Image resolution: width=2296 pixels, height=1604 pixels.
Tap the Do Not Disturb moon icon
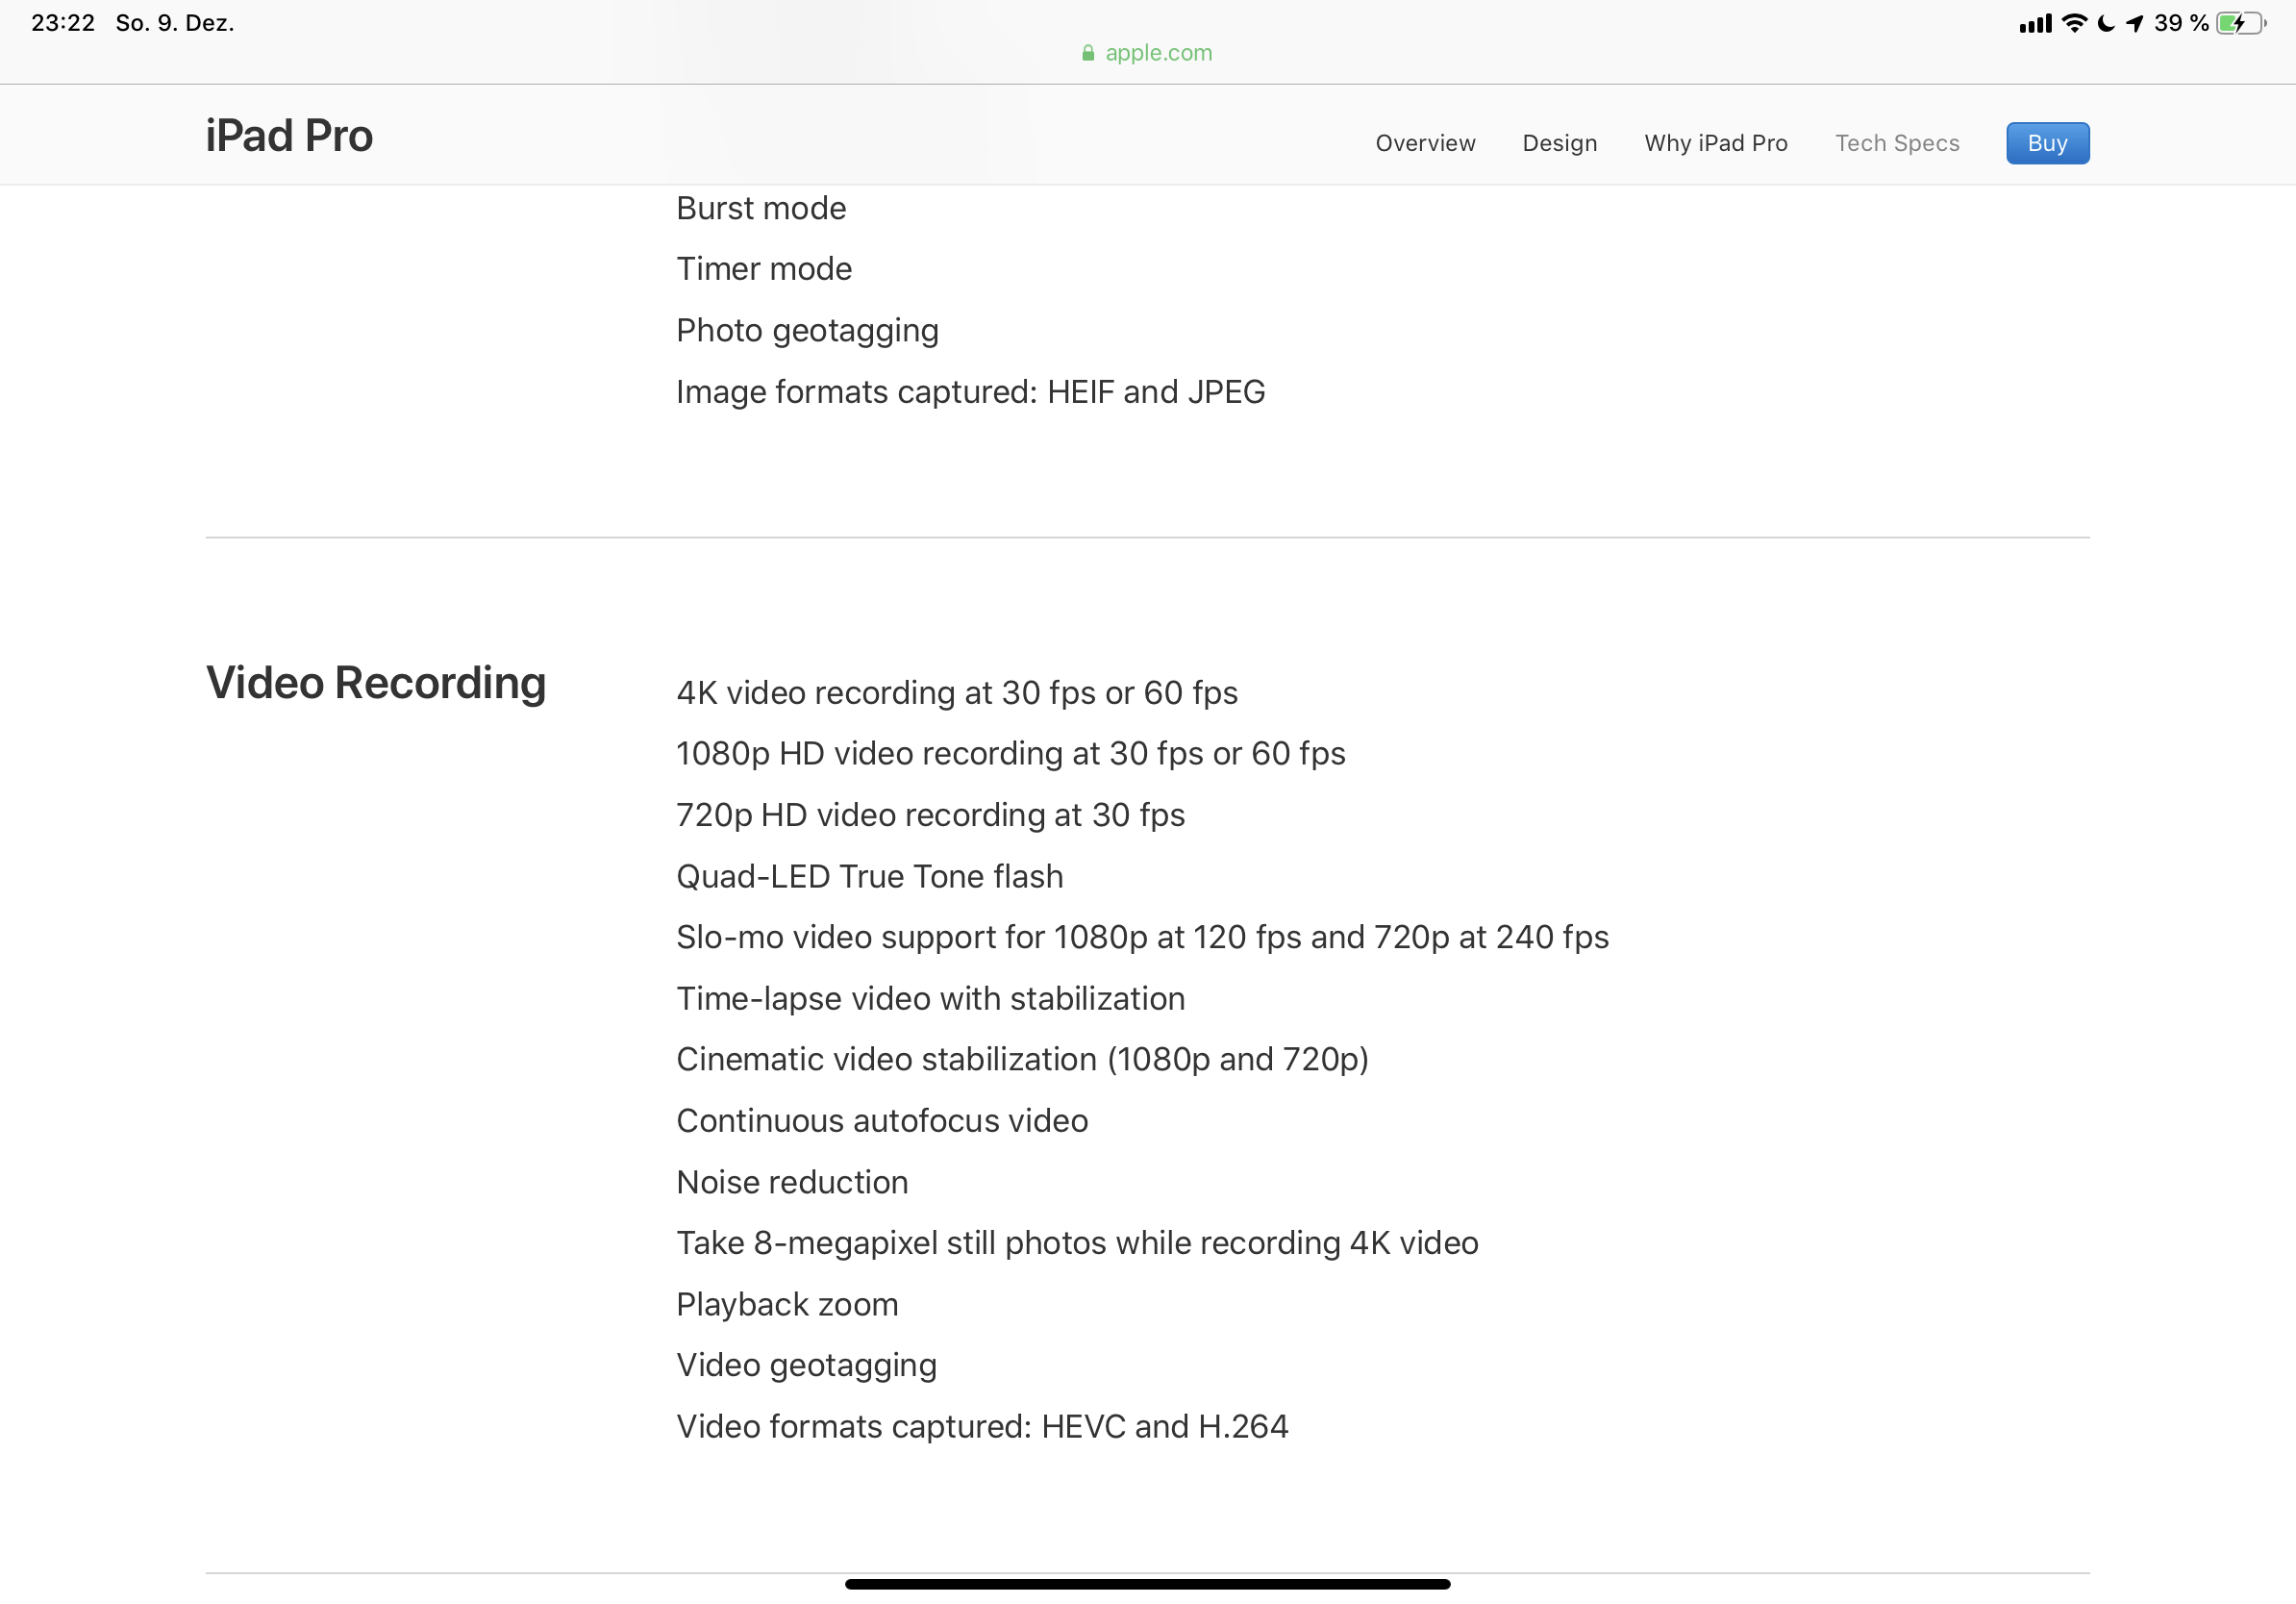click(x=2107, y=23)
